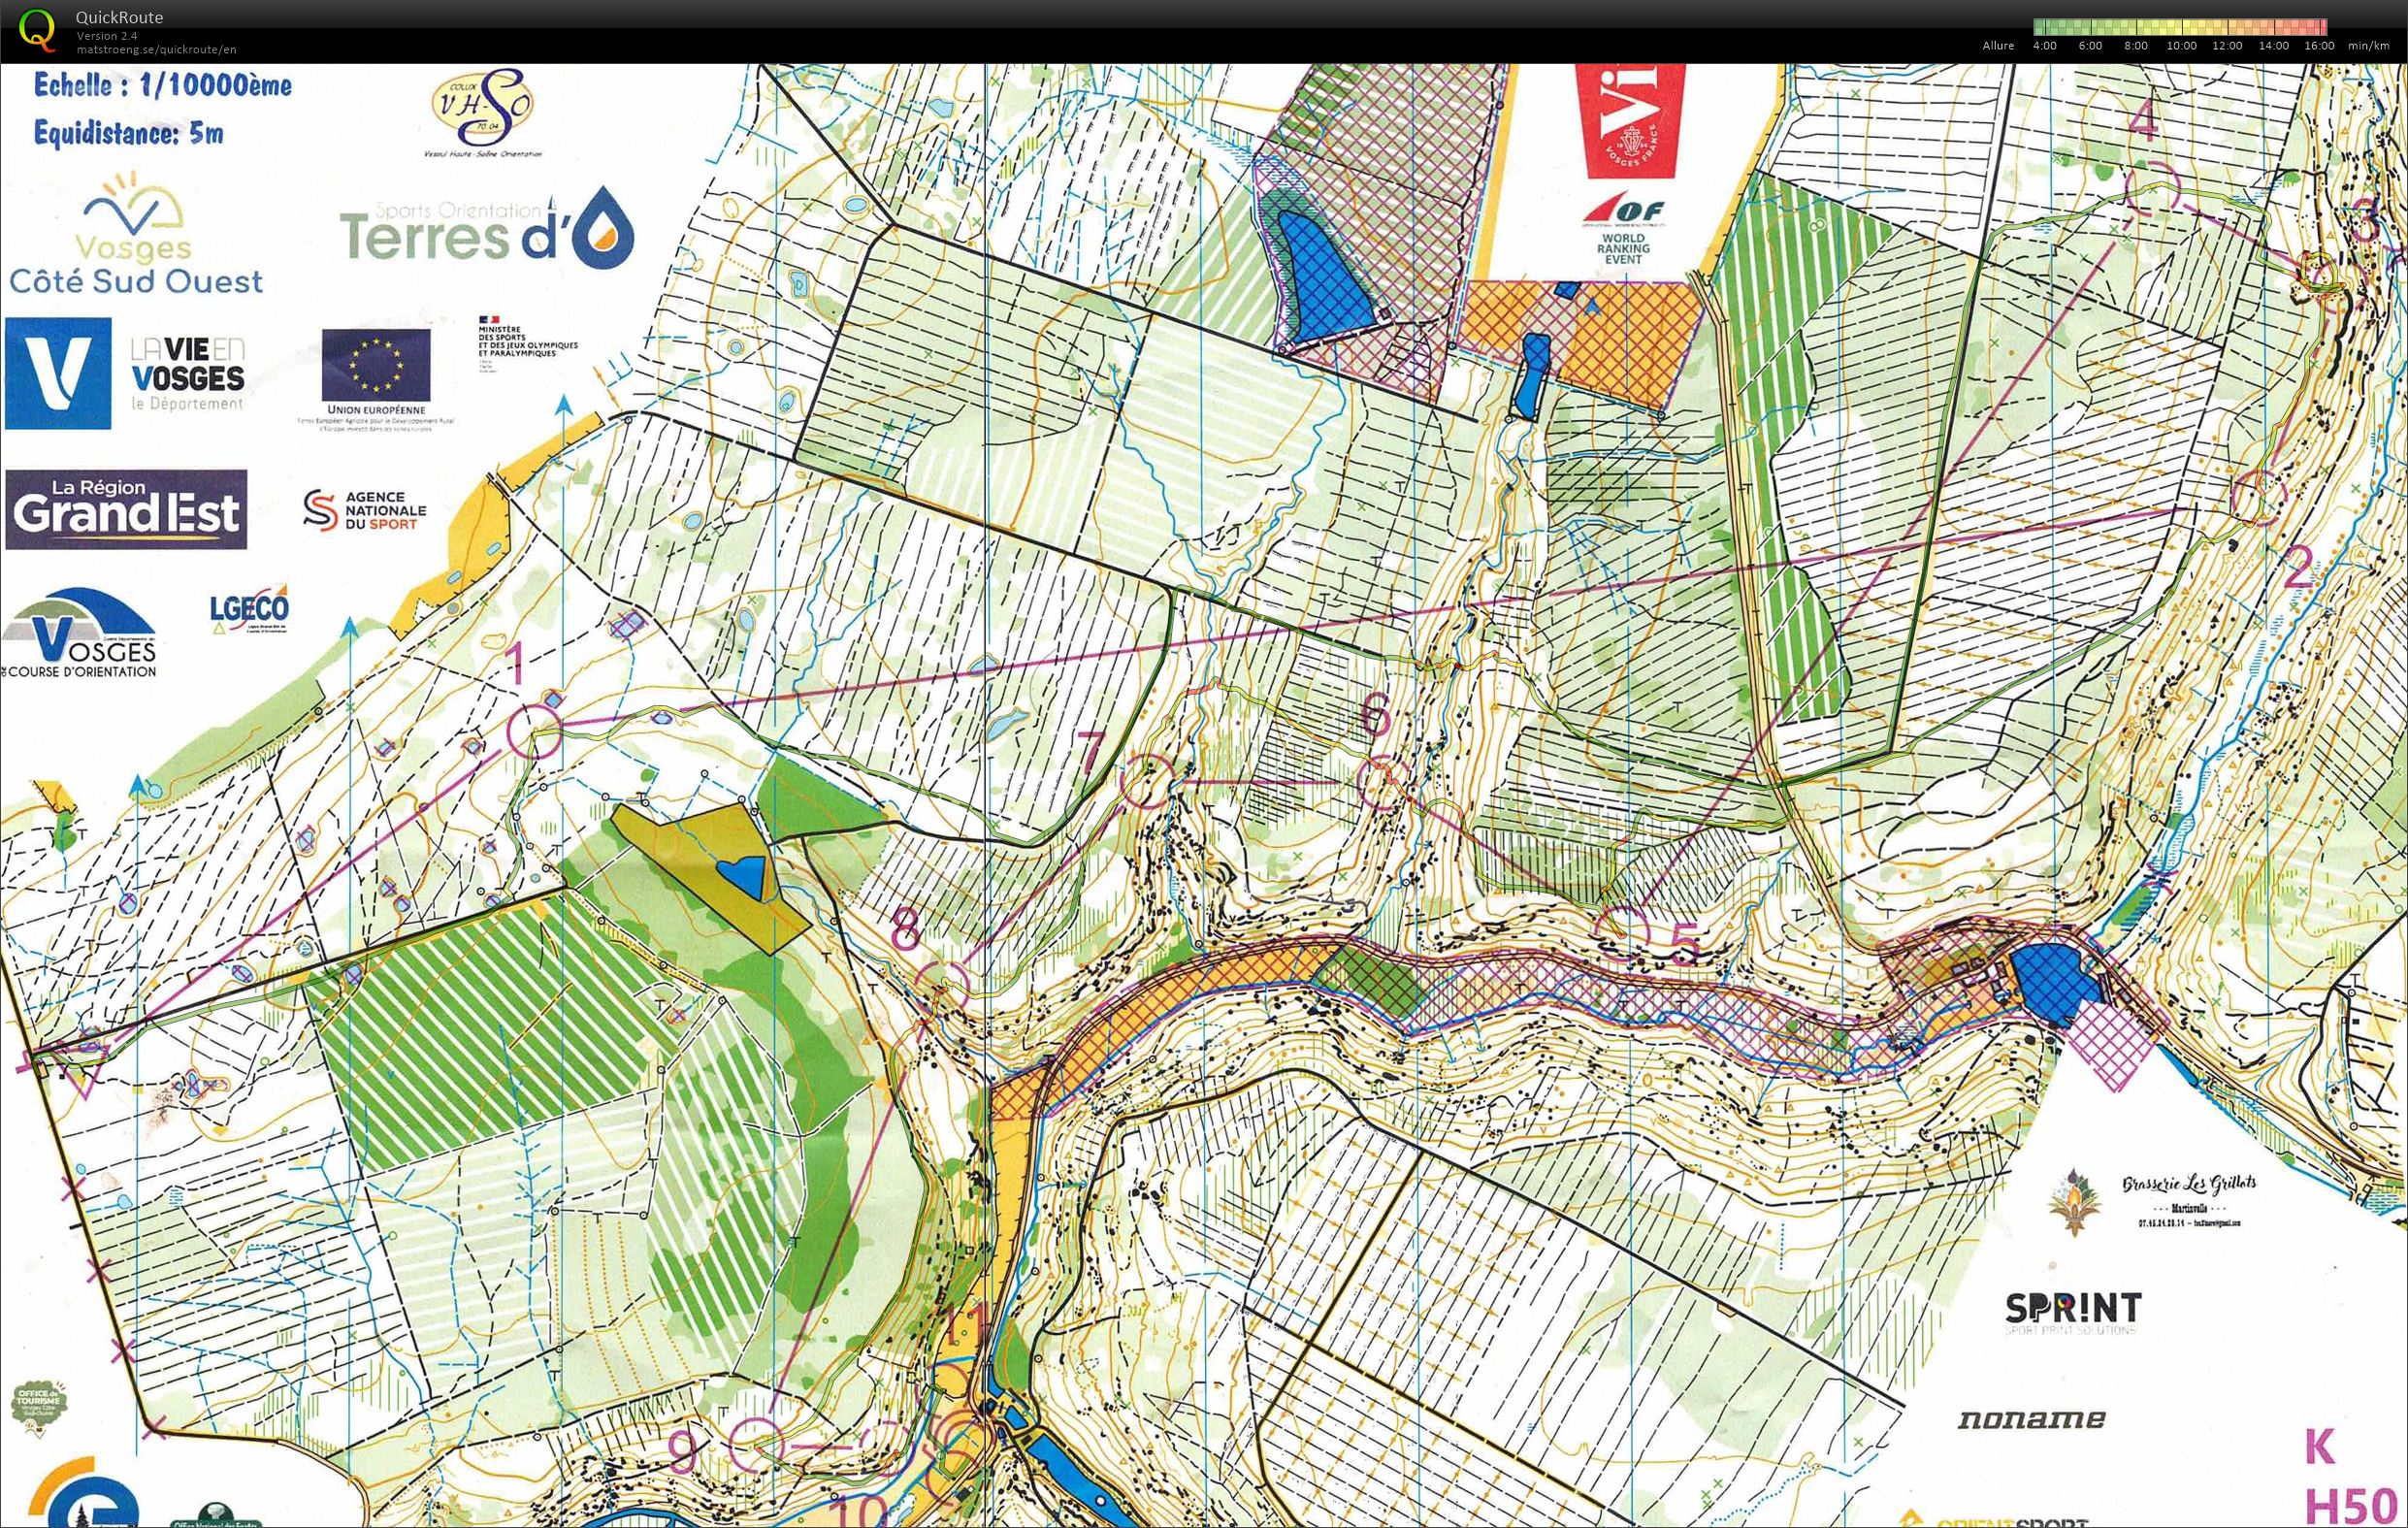The width and height of the screenshot is (2408, 1528).
Task: Click the Equidistance: 5m text
Action: (128, 133)
